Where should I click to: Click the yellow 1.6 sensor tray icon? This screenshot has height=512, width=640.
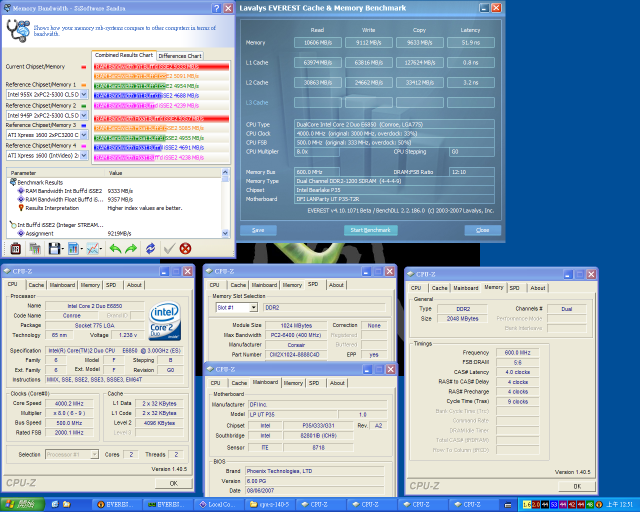pos(527,505)
